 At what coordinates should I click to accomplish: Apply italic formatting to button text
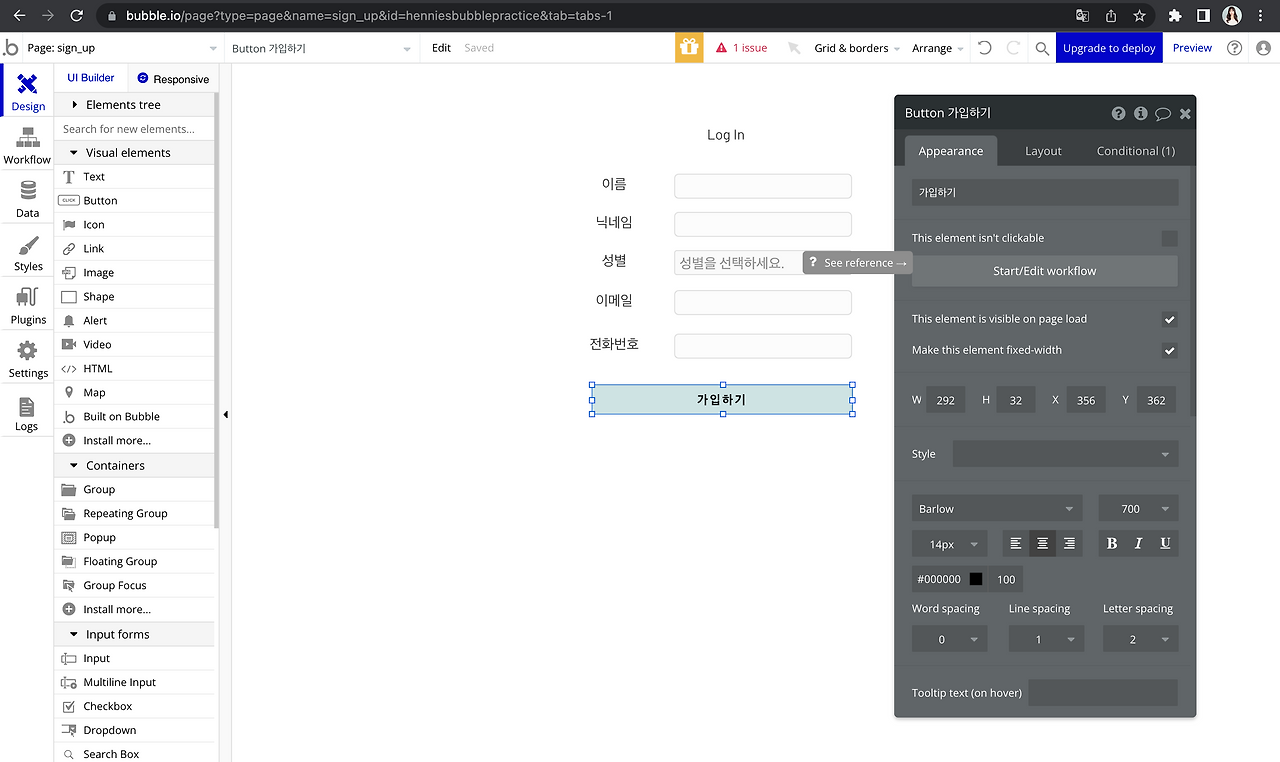pyautogui.click(x=1137, y=543)
